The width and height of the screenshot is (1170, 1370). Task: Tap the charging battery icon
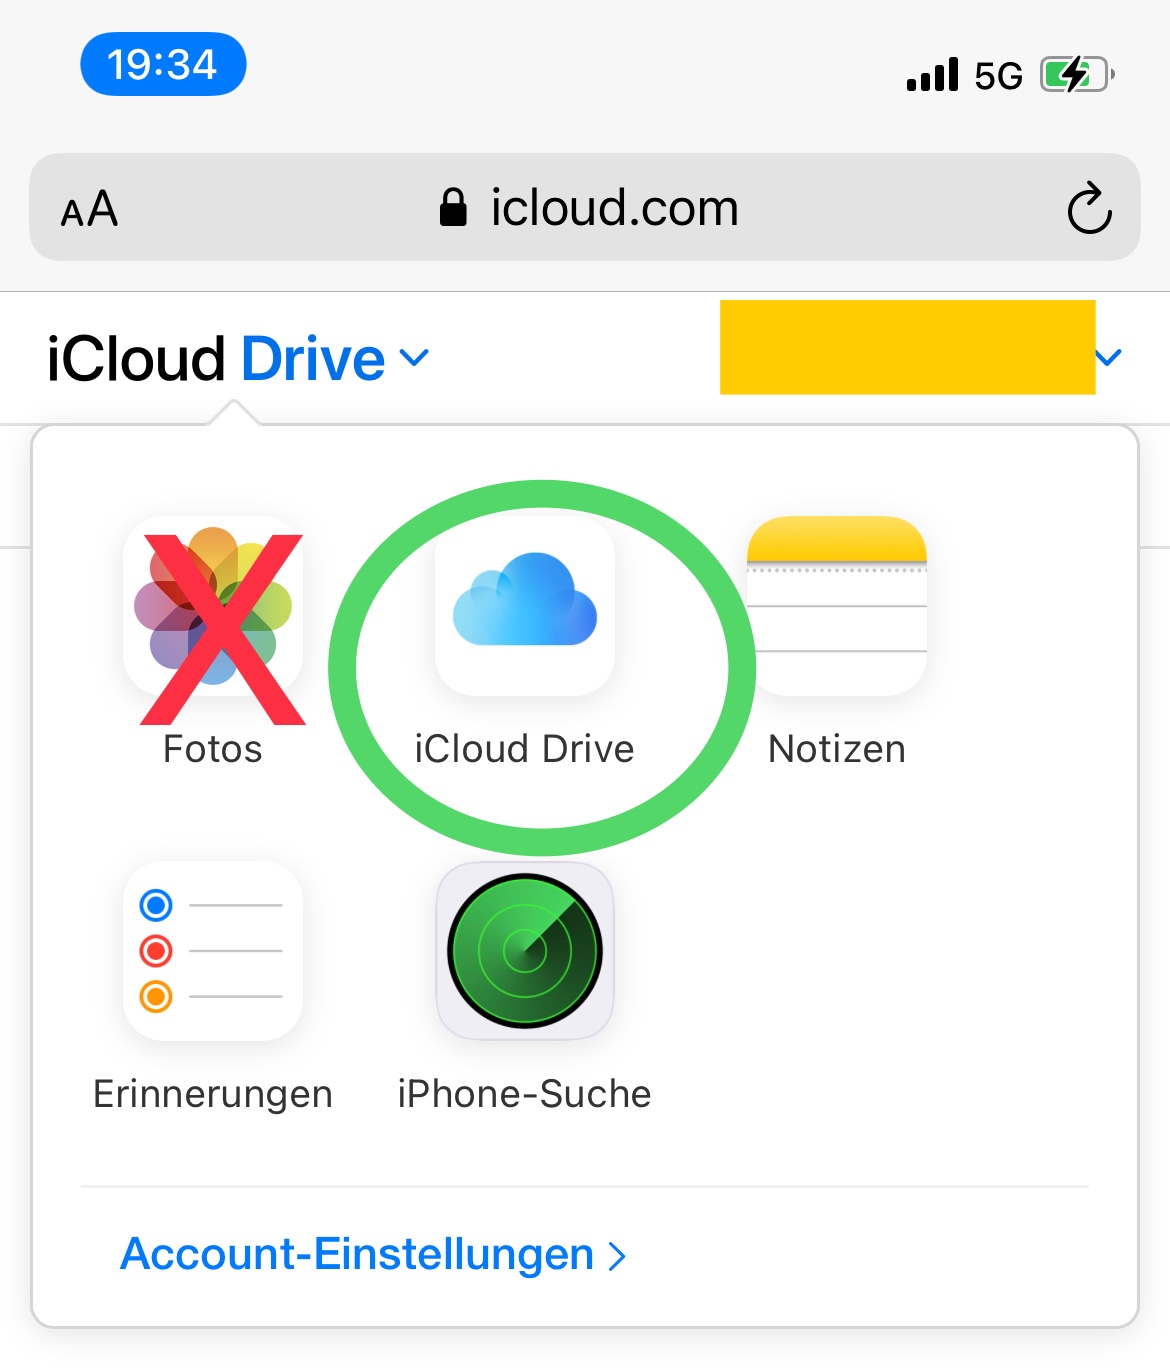click(x=1076, y=75)
